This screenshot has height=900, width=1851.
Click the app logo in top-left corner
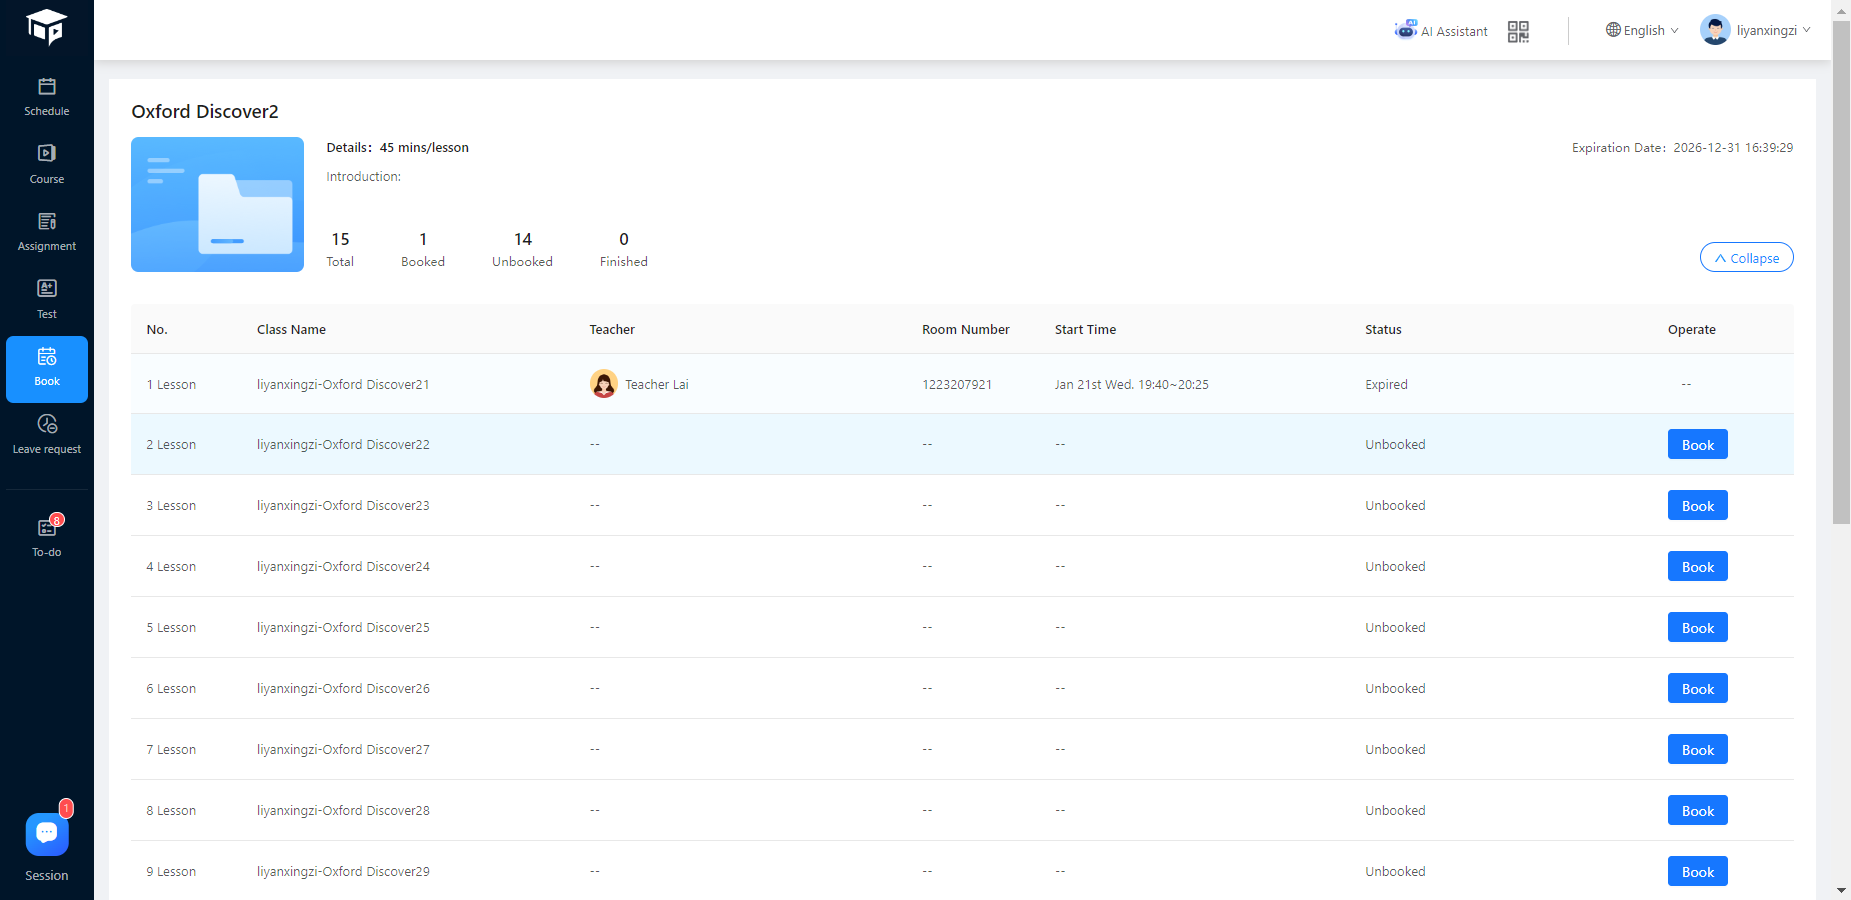click(x=47, y=27)
